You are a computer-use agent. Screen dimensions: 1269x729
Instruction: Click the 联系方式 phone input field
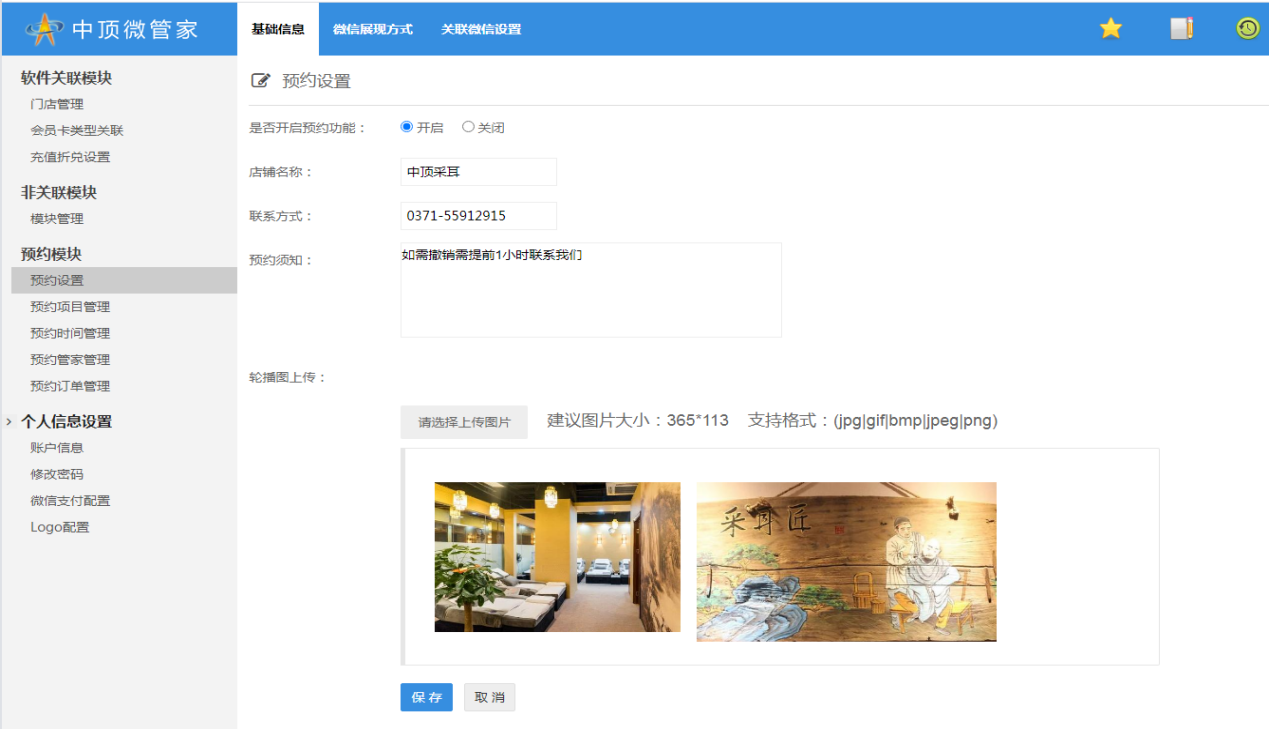(x=478, y=216)
